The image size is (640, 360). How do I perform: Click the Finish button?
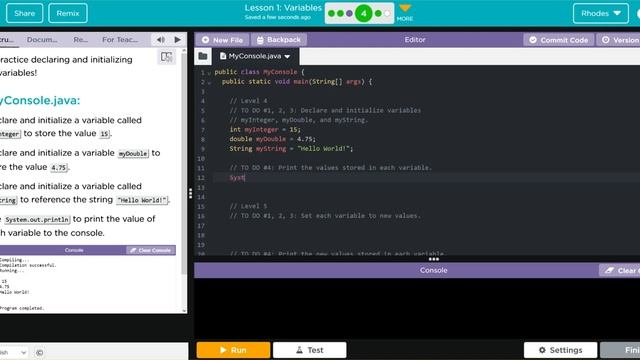coord(620,350)
